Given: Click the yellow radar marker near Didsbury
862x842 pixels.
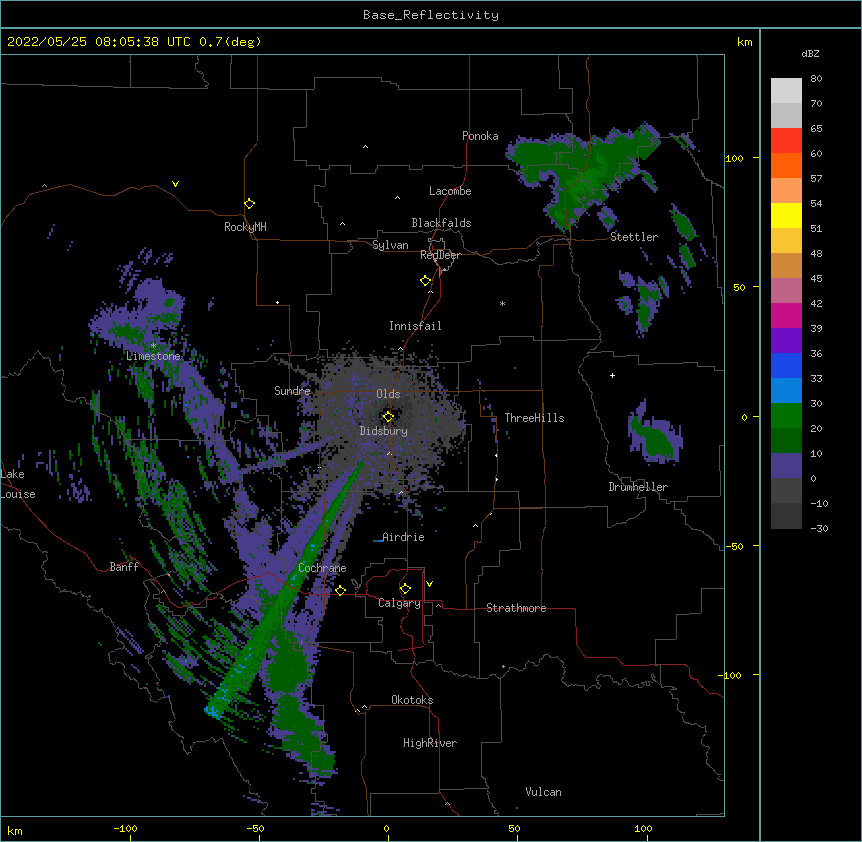Looking at the screenshot, I should (388, 416).
